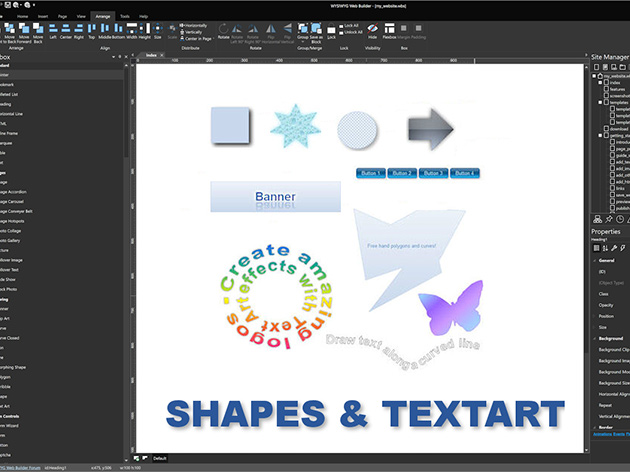Select Horizontal Line in Toolbox
This screenshot has width=630, height=473.
(11, 114)
